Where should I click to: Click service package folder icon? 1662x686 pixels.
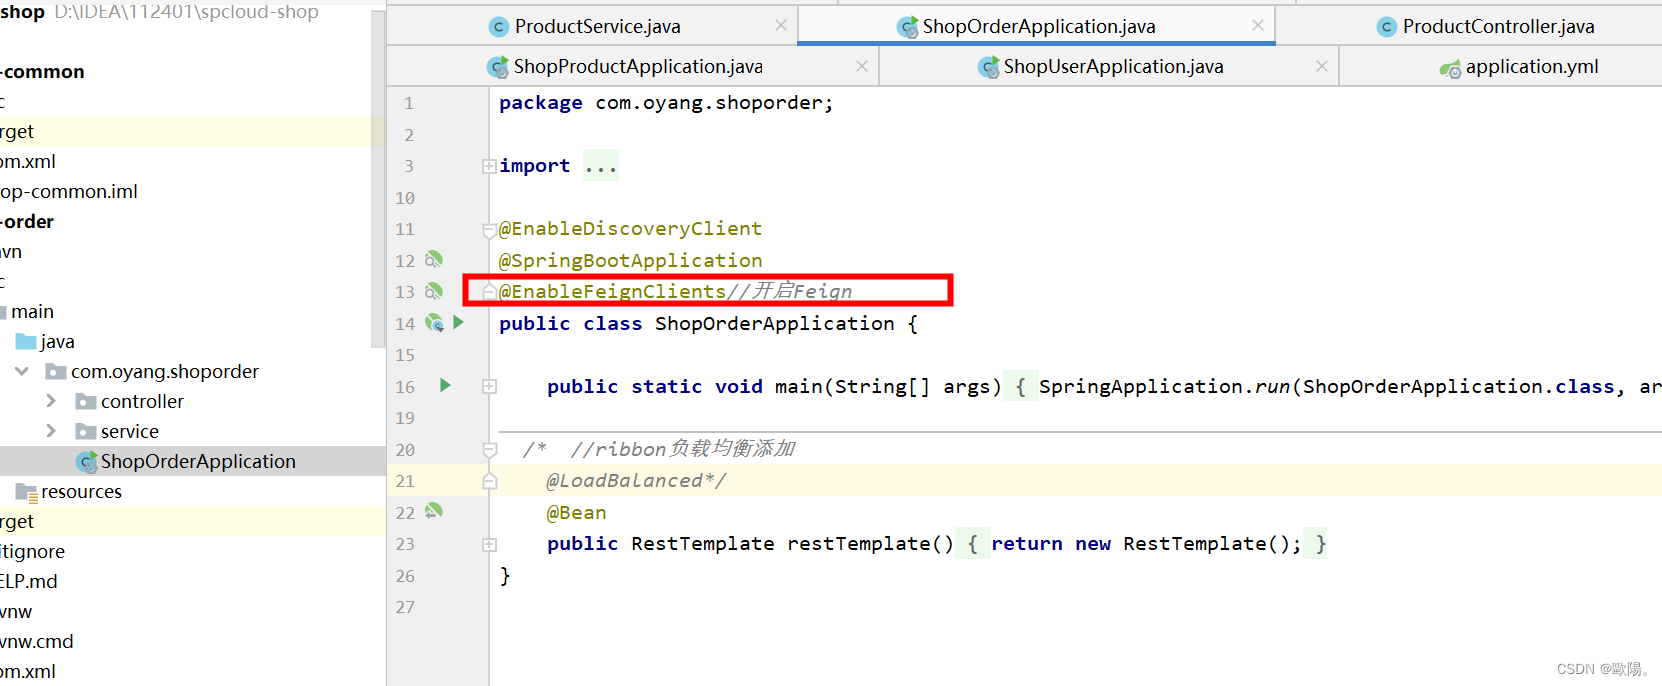(86, 432)
